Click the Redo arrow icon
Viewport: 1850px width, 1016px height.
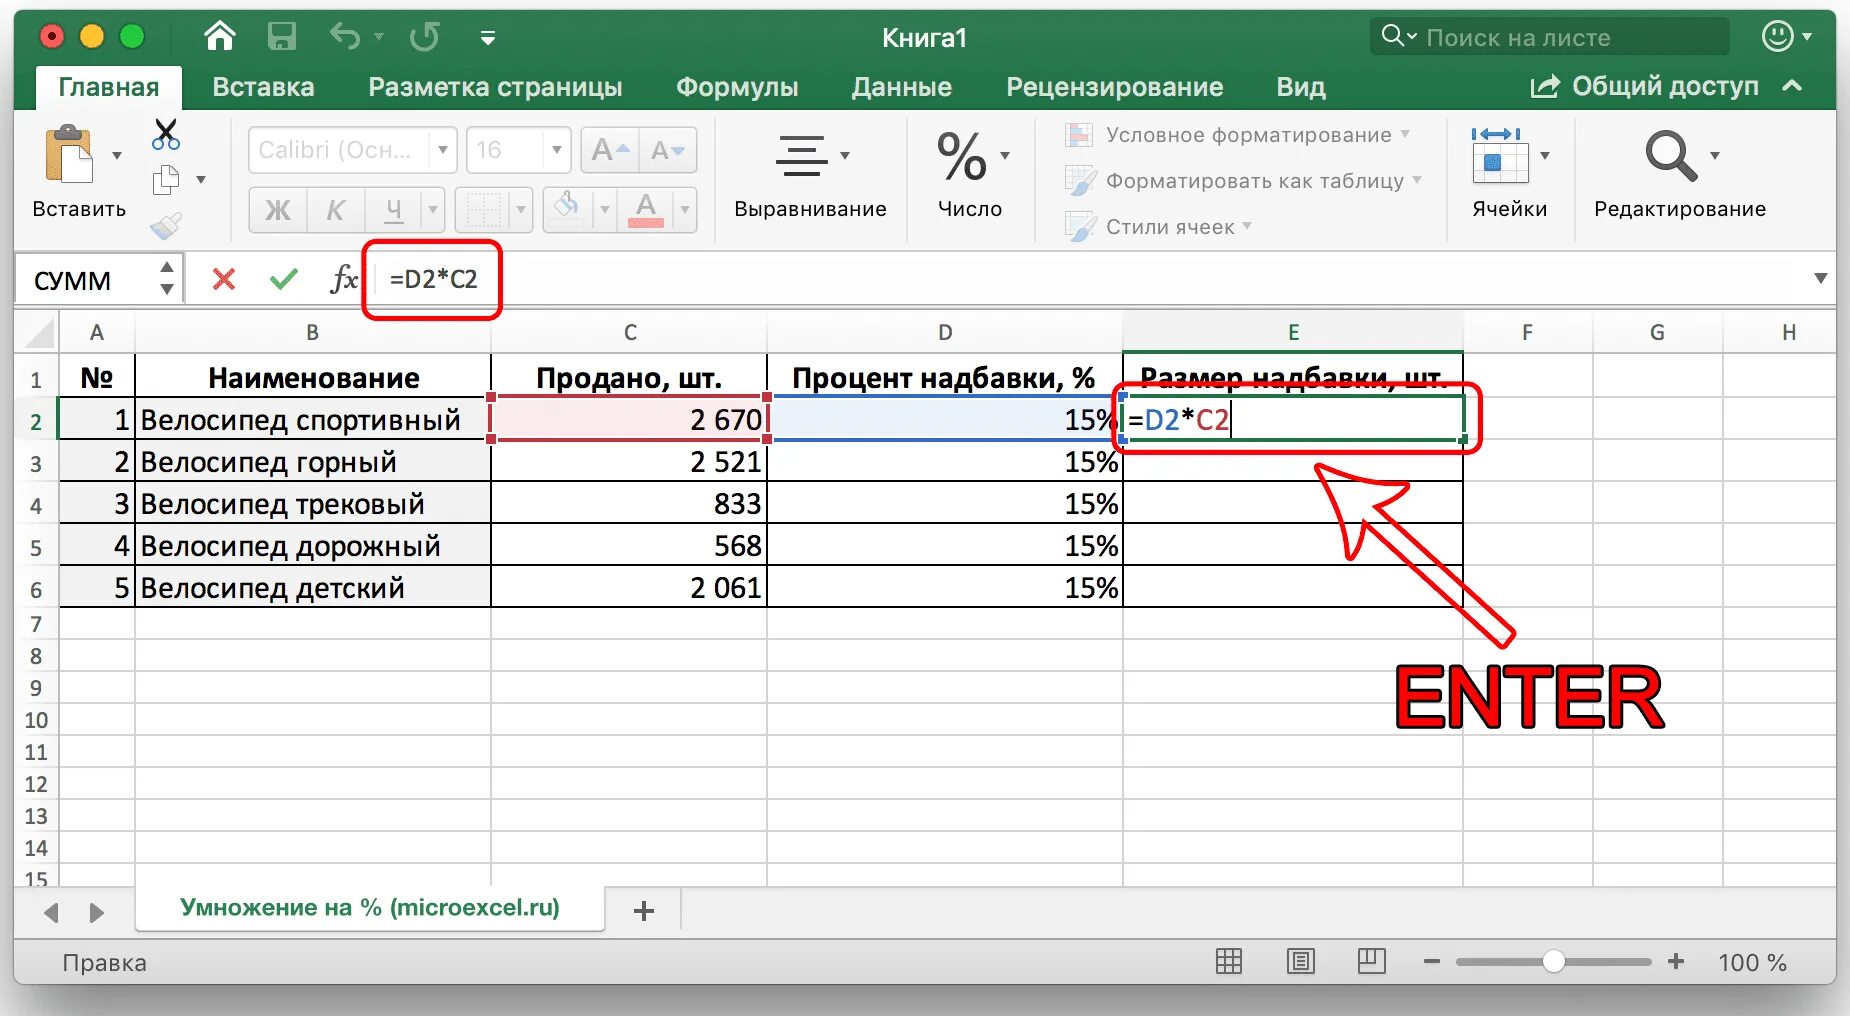[424, 37]
